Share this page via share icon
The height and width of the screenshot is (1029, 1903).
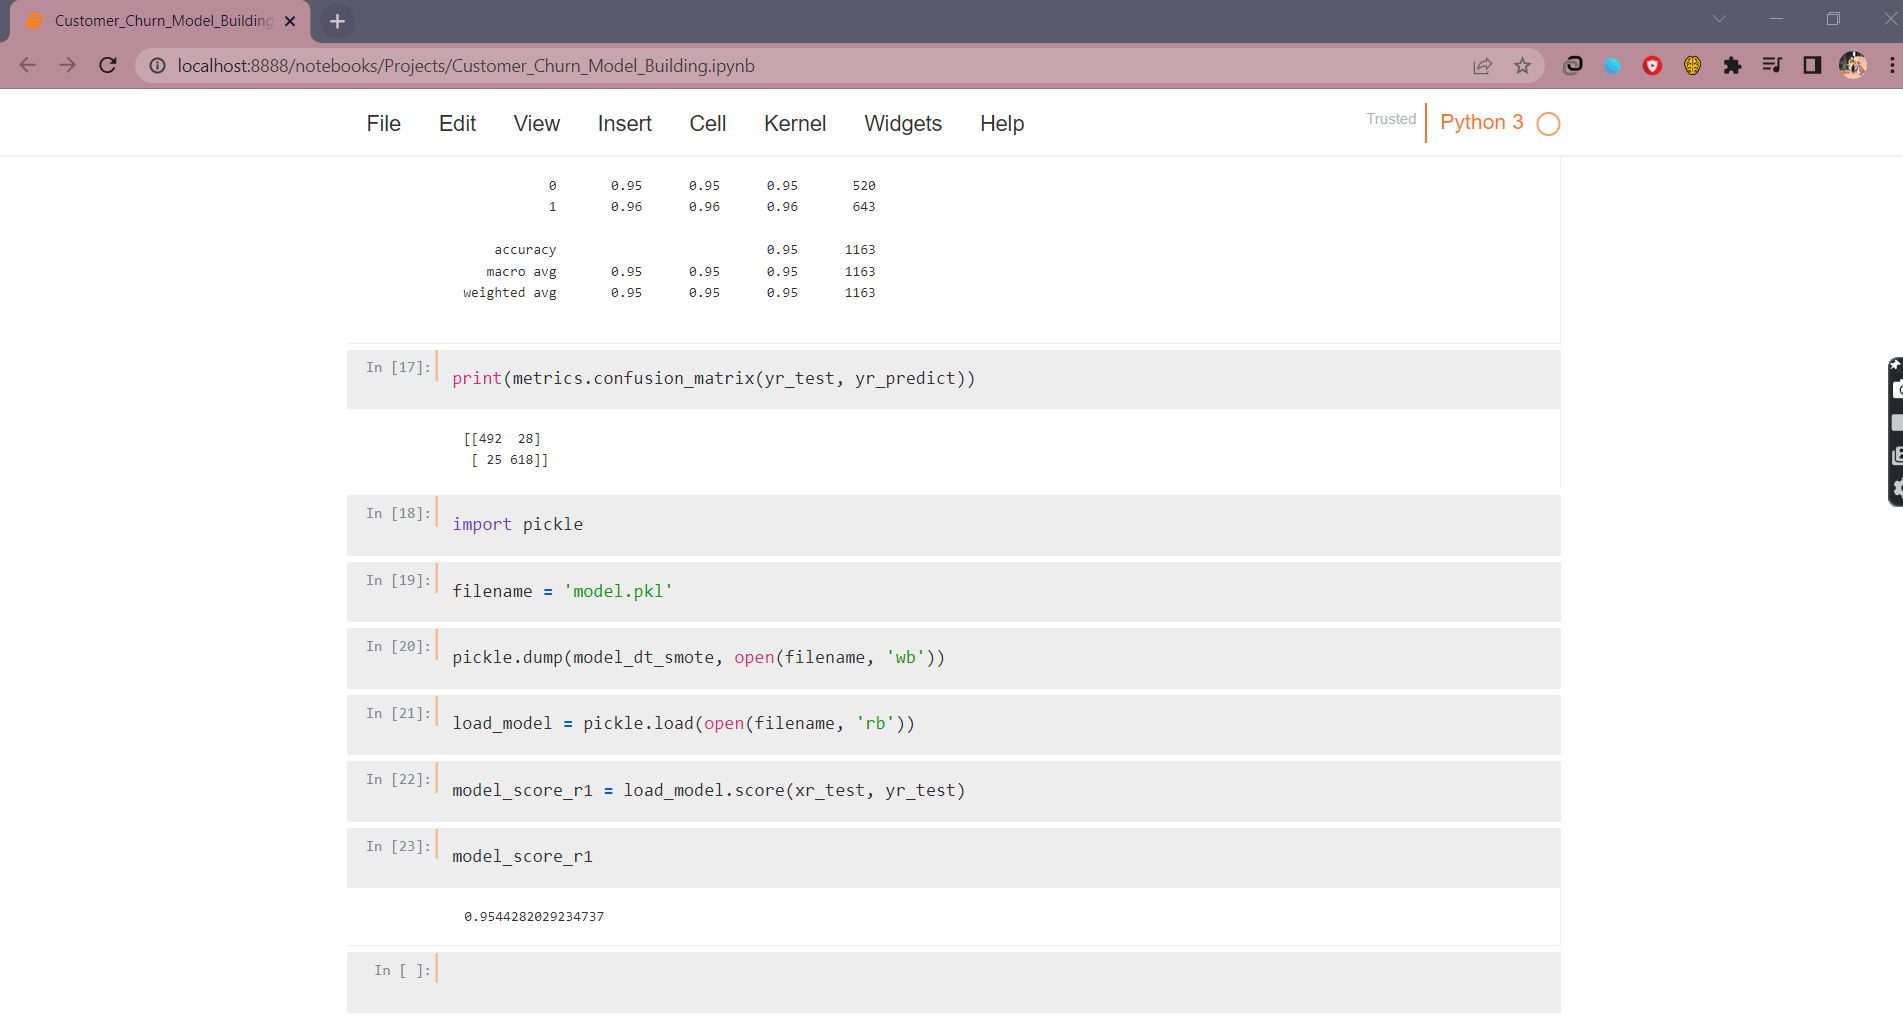click(1482, 66)
